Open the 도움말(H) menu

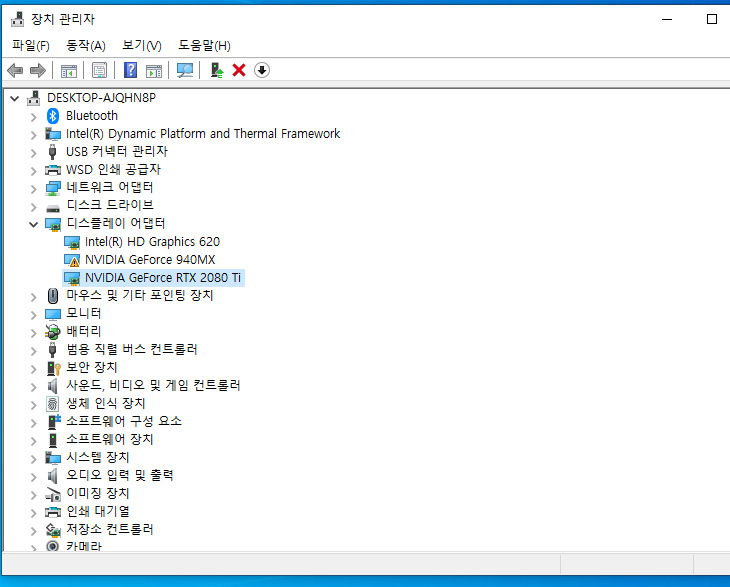[x=204, y=45]
